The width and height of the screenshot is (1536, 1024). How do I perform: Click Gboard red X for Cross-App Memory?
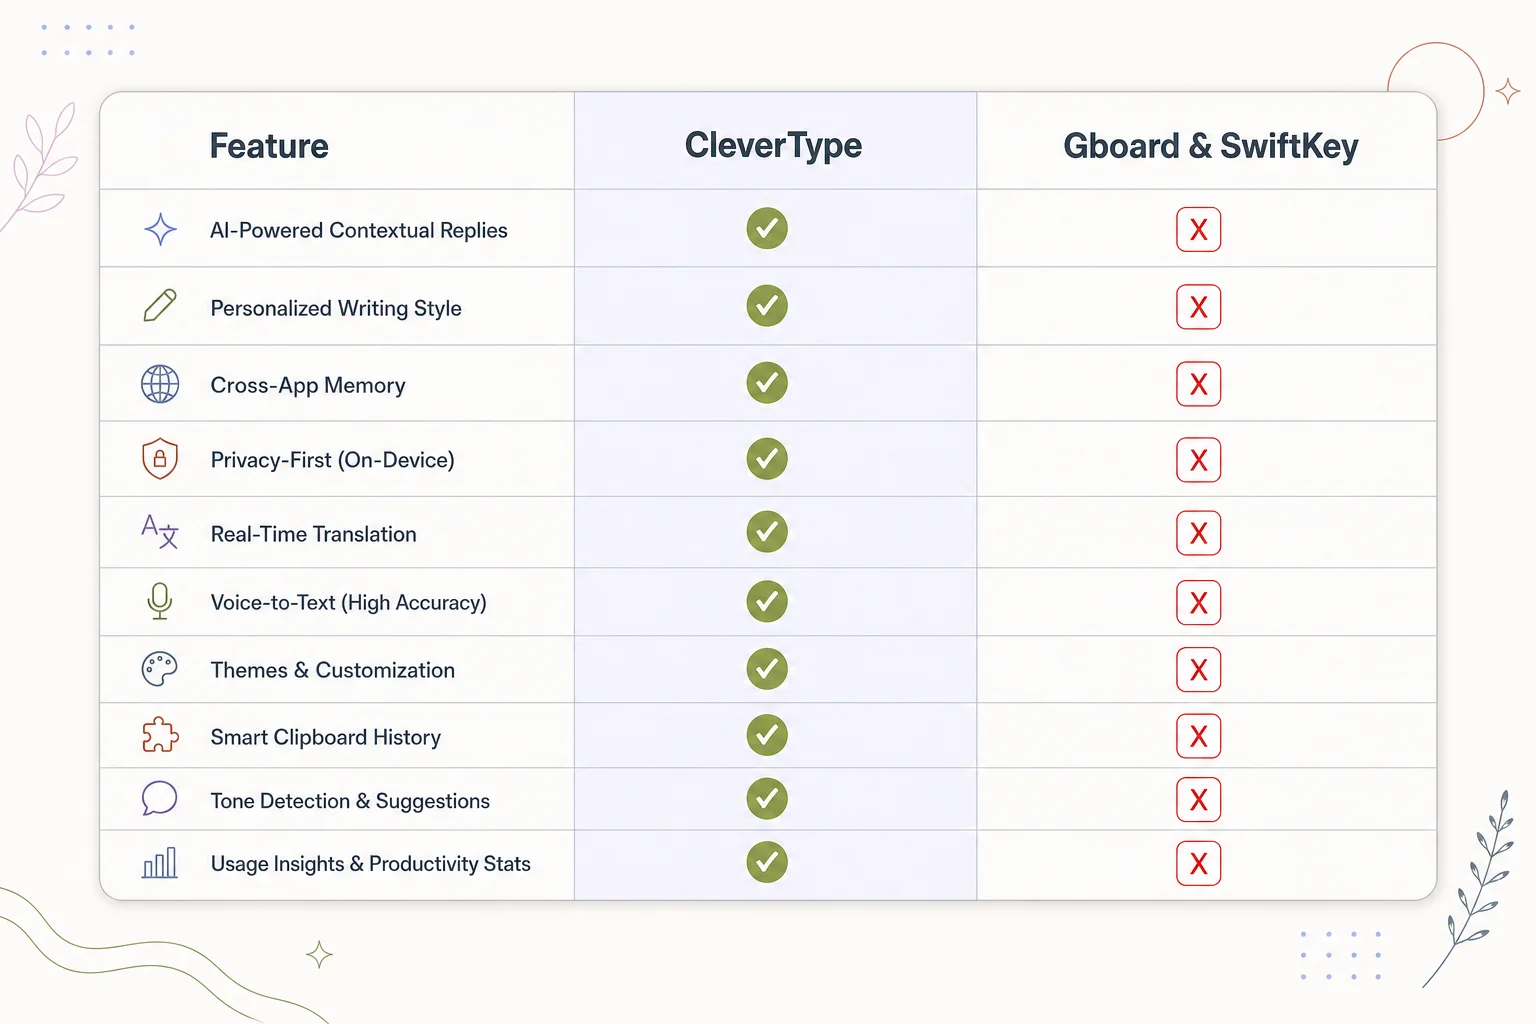(1199, 384)
